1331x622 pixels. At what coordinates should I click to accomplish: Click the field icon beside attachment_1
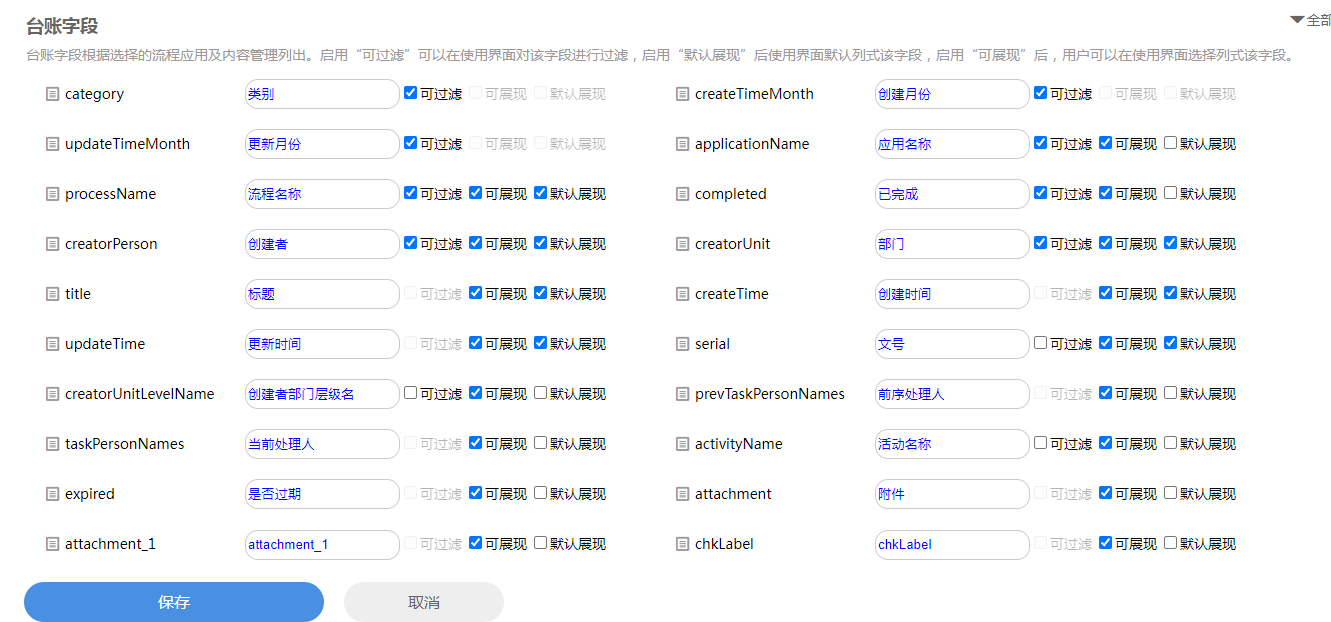click(x=53, y=544)
